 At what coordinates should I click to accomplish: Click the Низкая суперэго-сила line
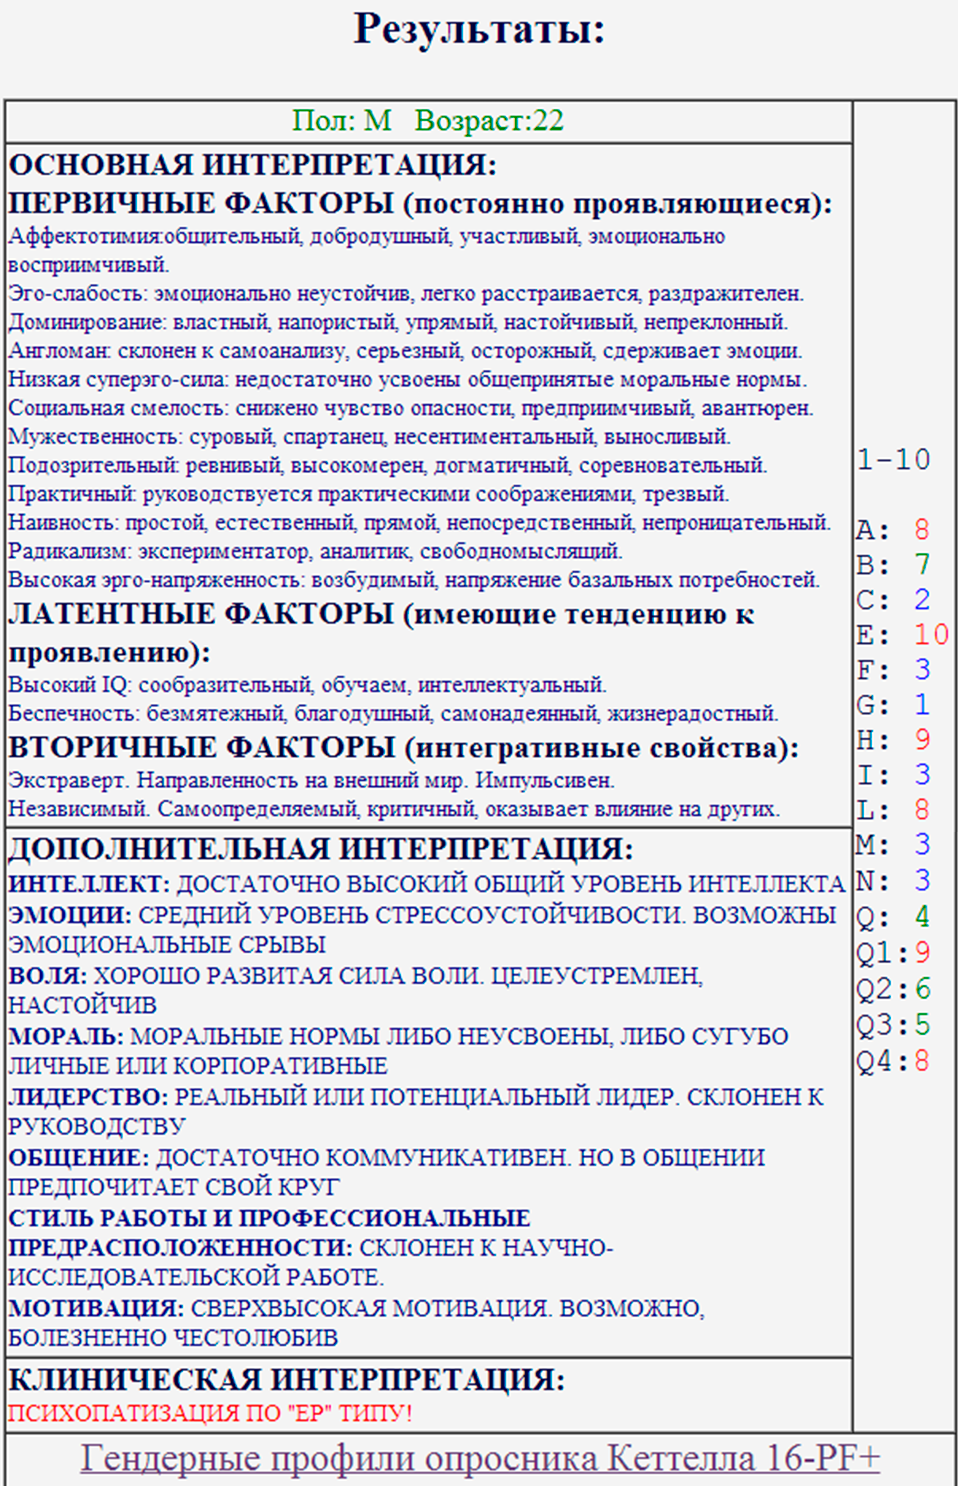coord(408,379)
